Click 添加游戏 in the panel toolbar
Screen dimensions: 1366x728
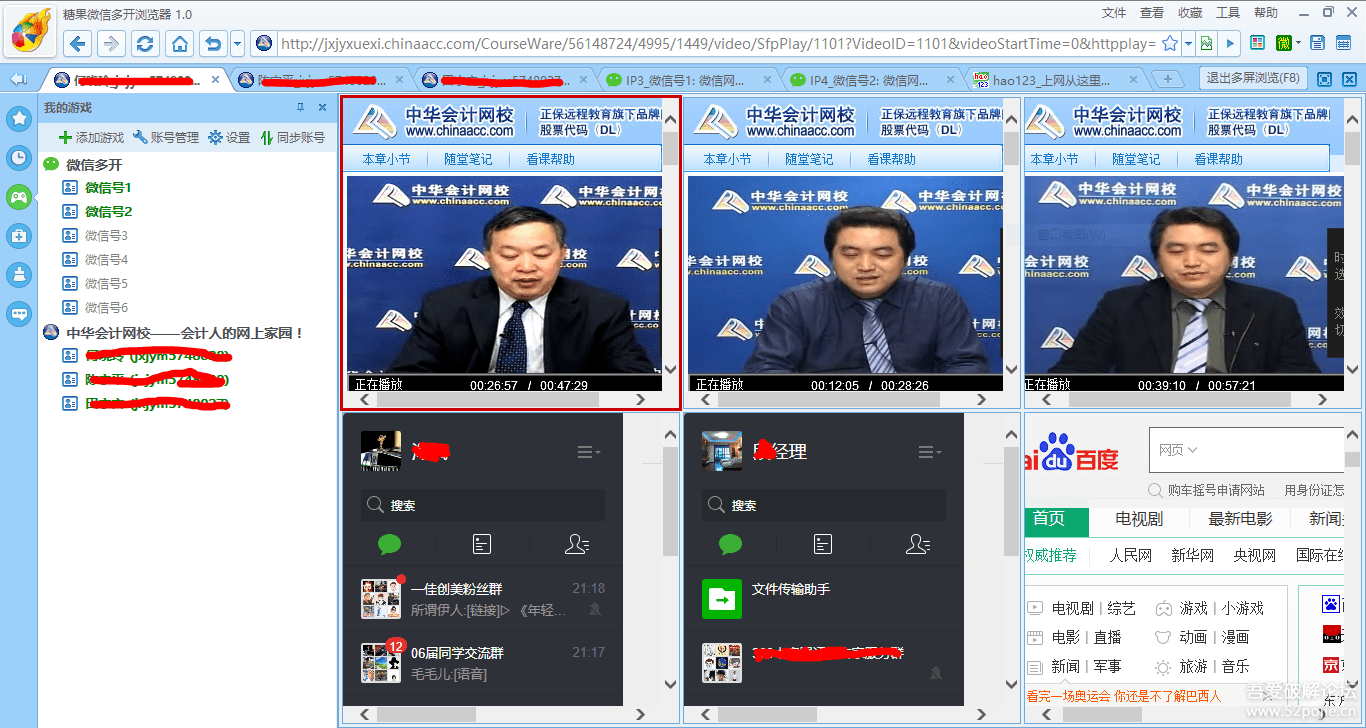point(91,137)
